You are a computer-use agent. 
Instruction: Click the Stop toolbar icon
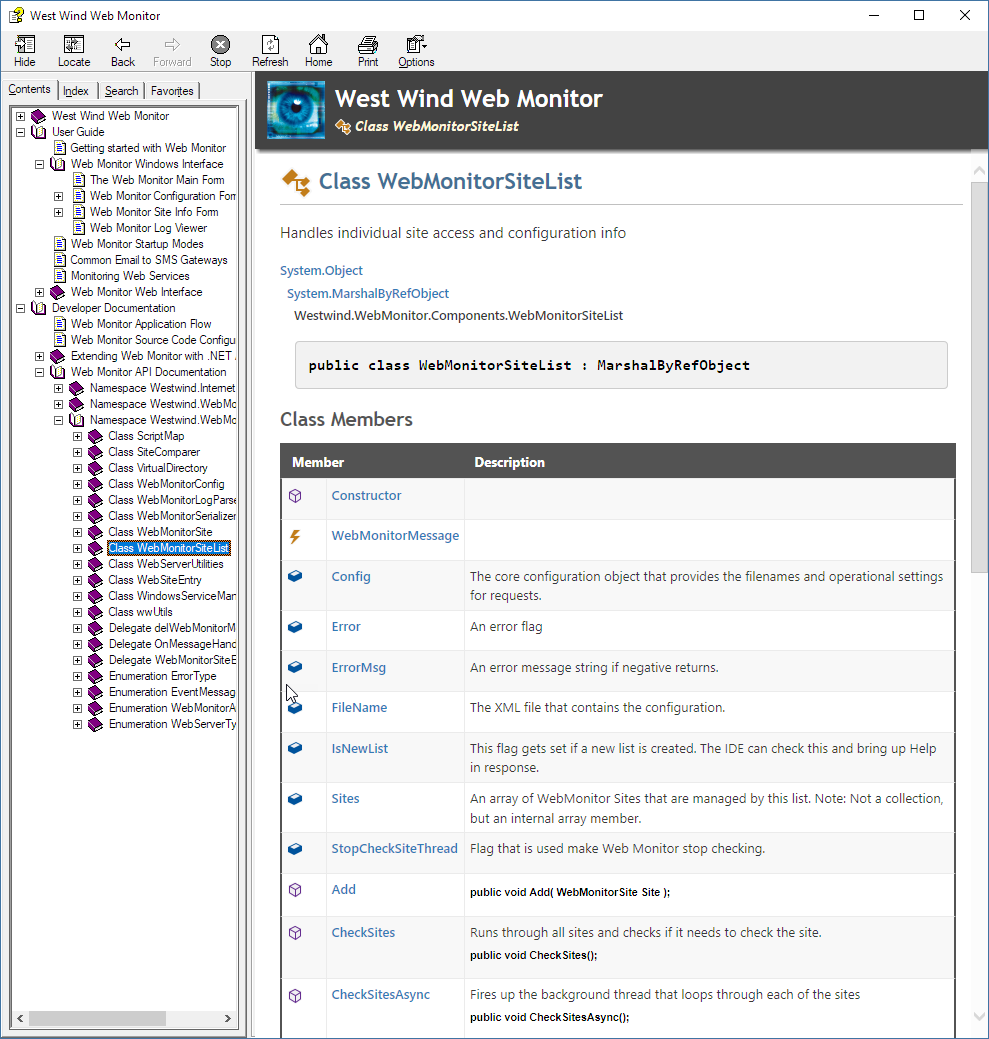click(220, 44)
